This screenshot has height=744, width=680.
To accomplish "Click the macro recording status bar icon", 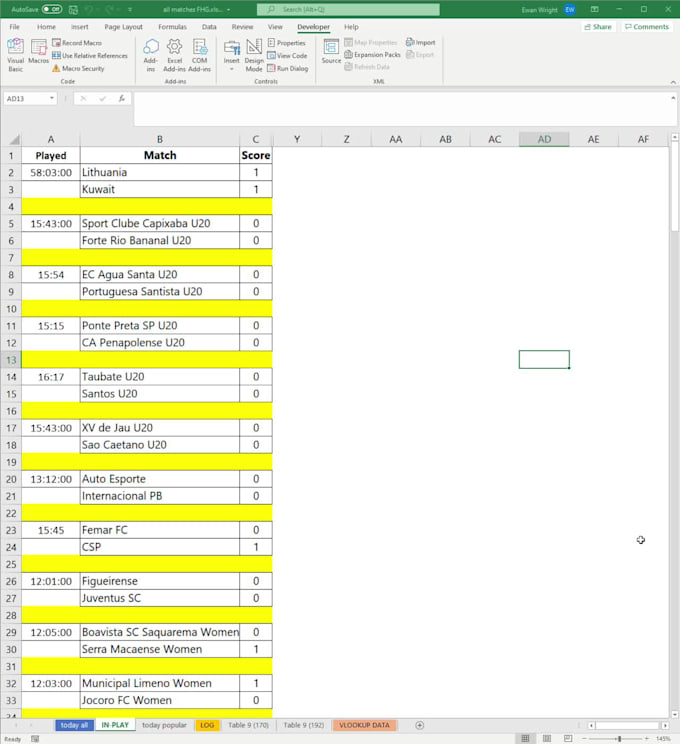I will tap(35, 739).
